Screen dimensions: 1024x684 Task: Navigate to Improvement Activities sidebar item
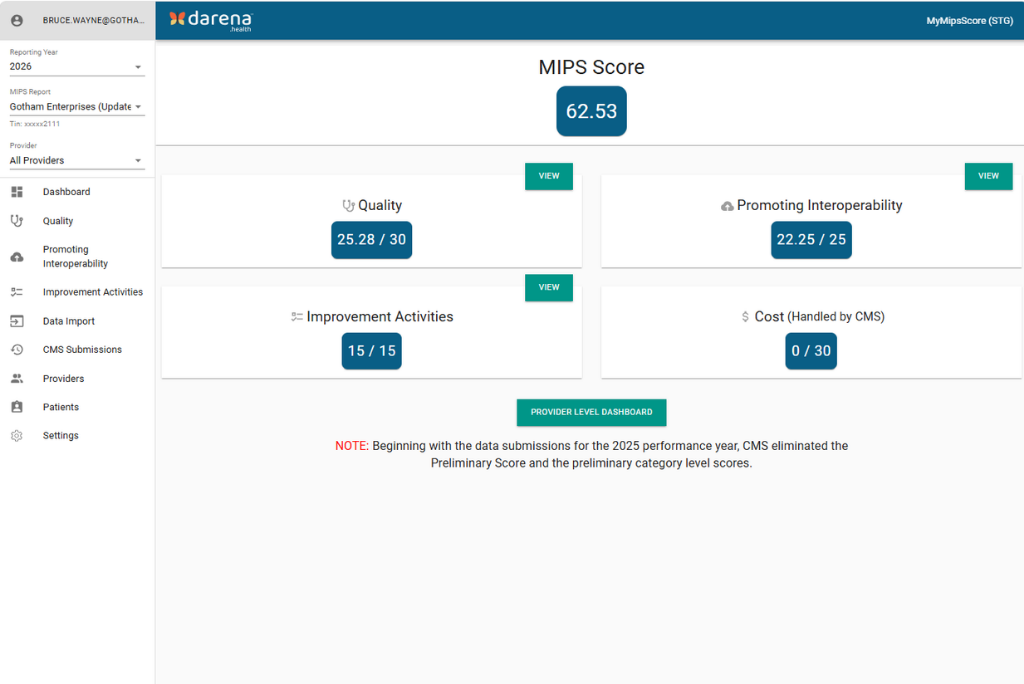[77, 292]
